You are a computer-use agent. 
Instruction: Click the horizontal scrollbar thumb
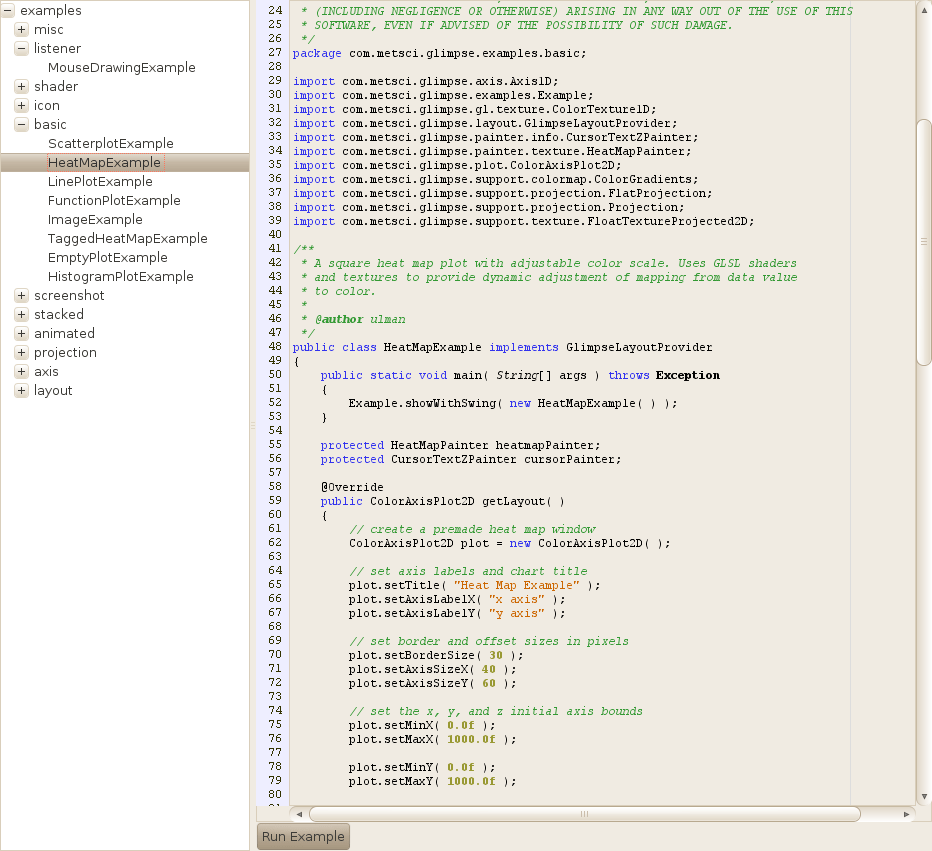[x=585, y=814]
